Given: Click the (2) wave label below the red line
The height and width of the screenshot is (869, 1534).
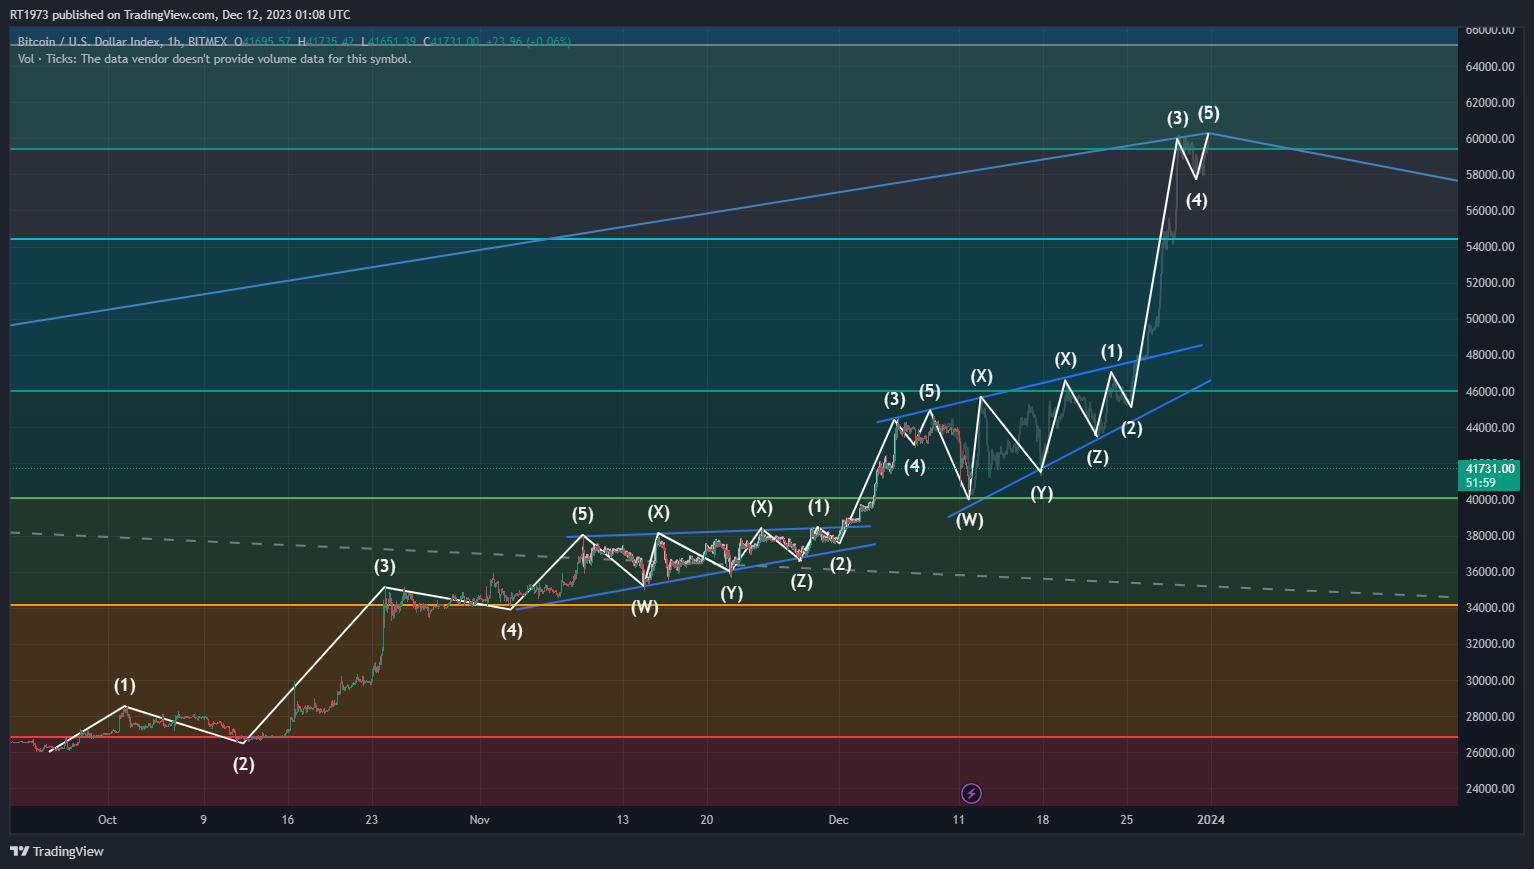Looking at the screenshot, I should point(244,764).
